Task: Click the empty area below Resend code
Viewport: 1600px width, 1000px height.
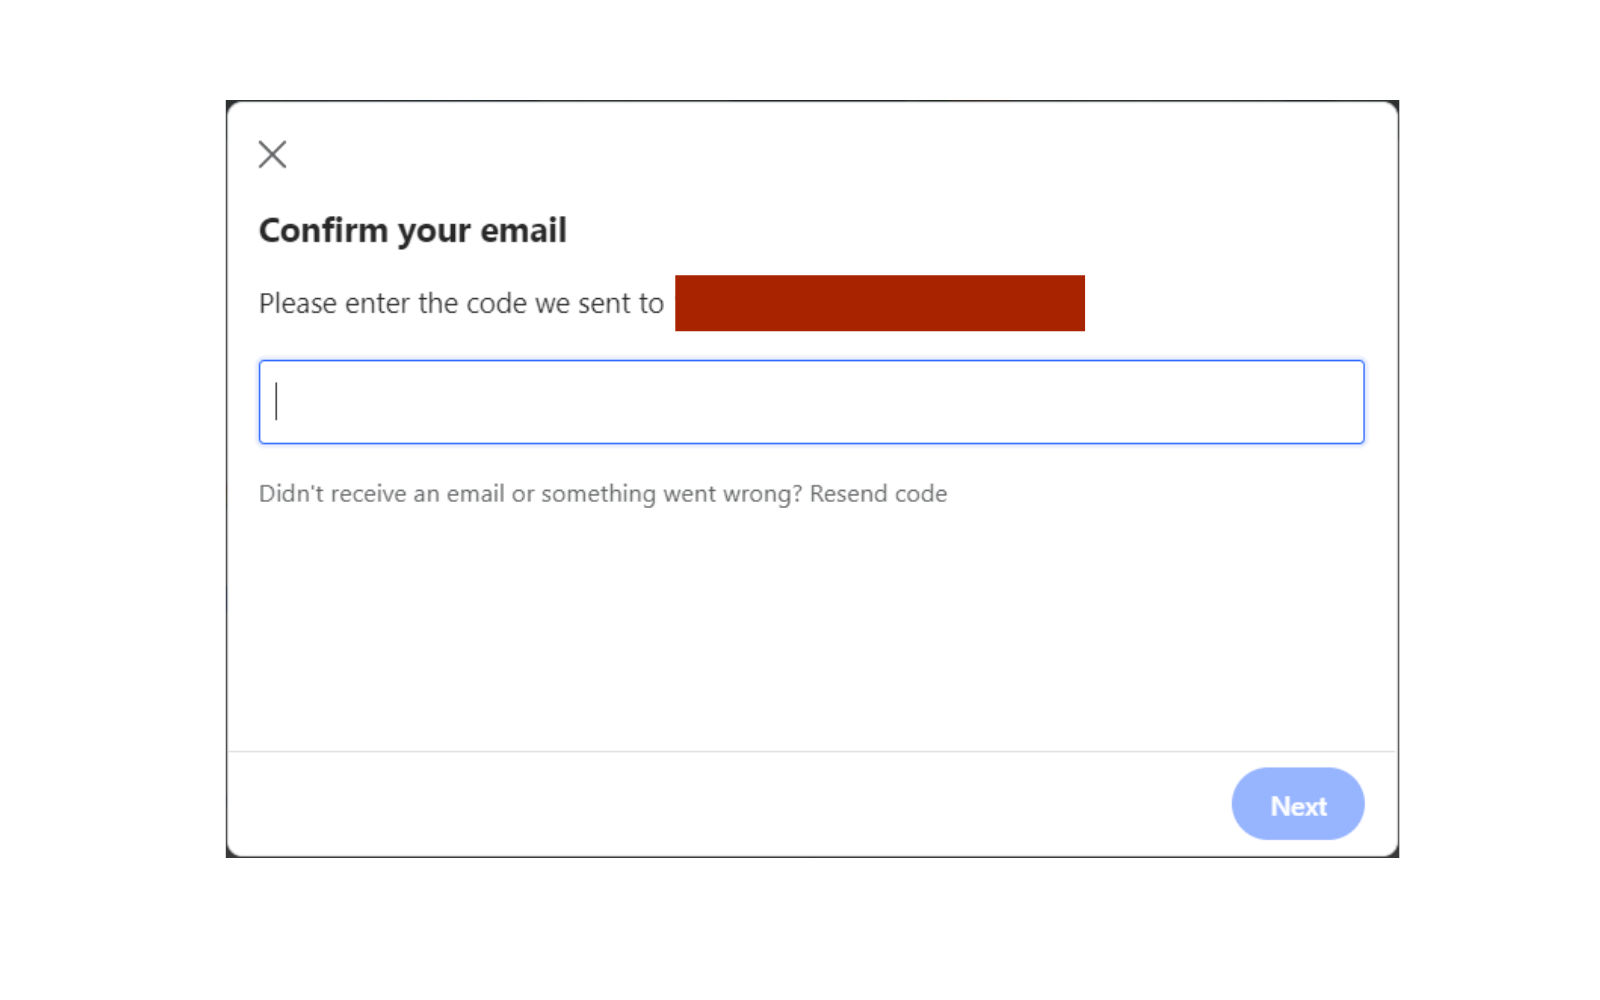Action: coord(700,620)
